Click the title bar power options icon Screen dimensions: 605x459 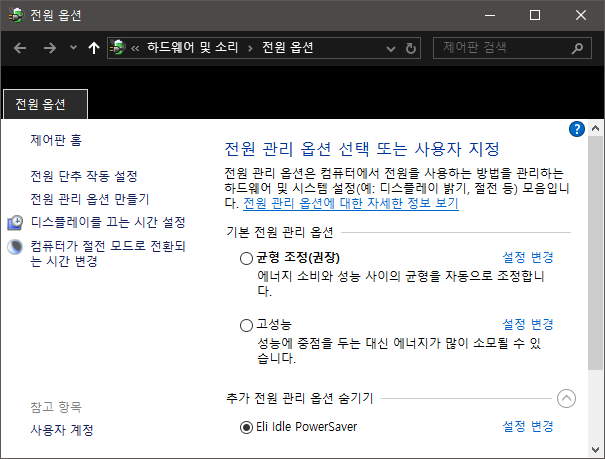[x=16, y=15]
